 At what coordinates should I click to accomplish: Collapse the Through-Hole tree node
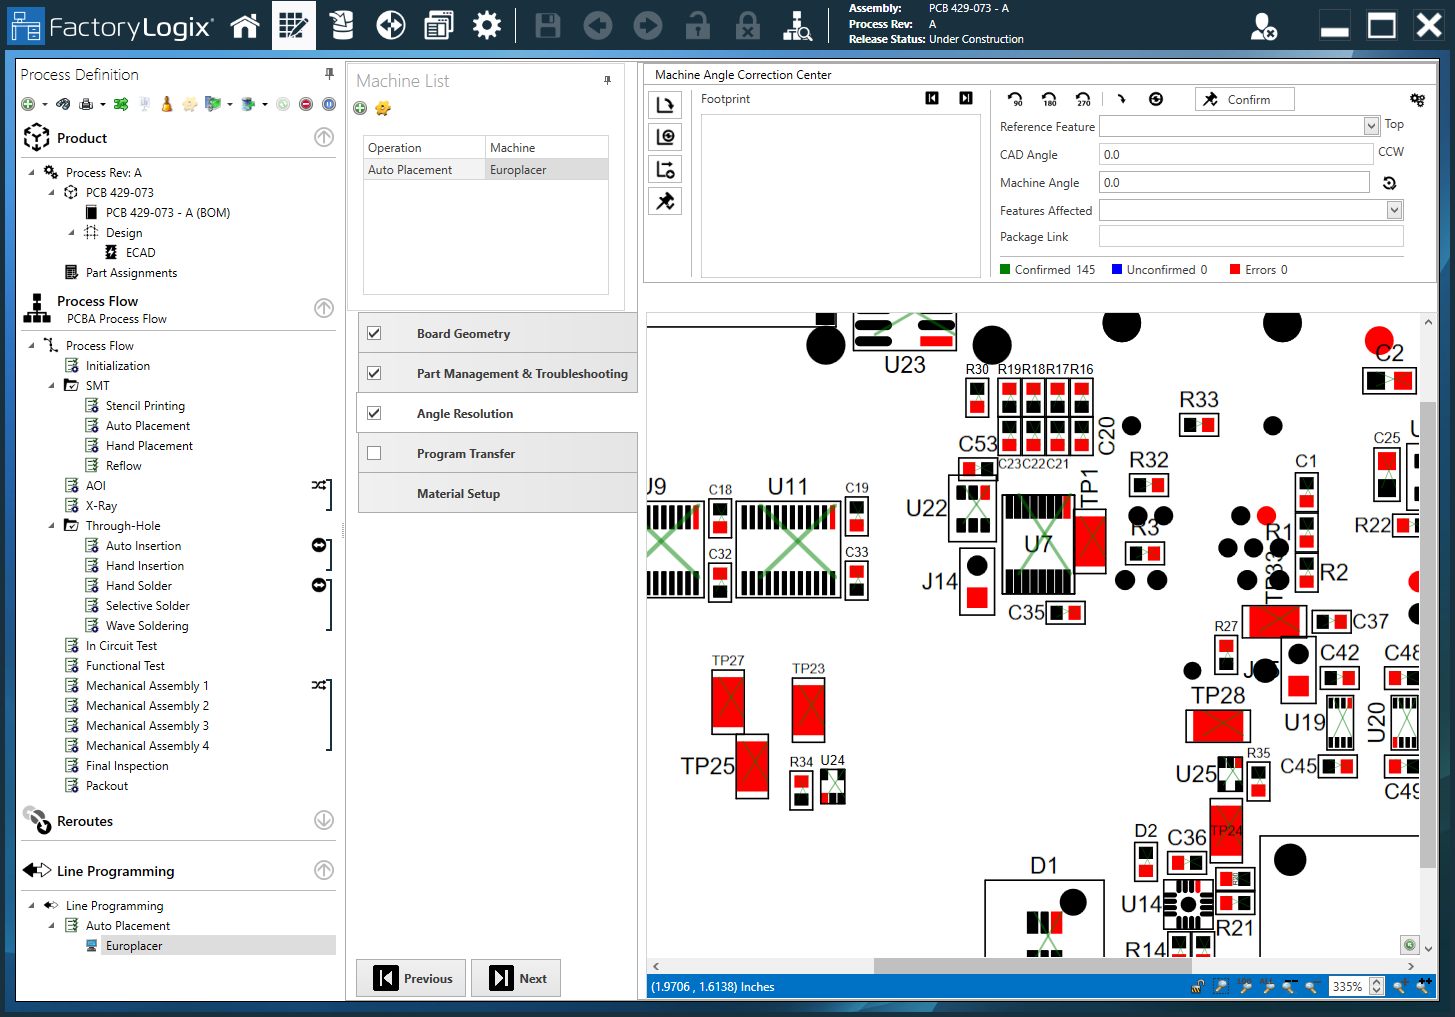[x=52, y=526]
